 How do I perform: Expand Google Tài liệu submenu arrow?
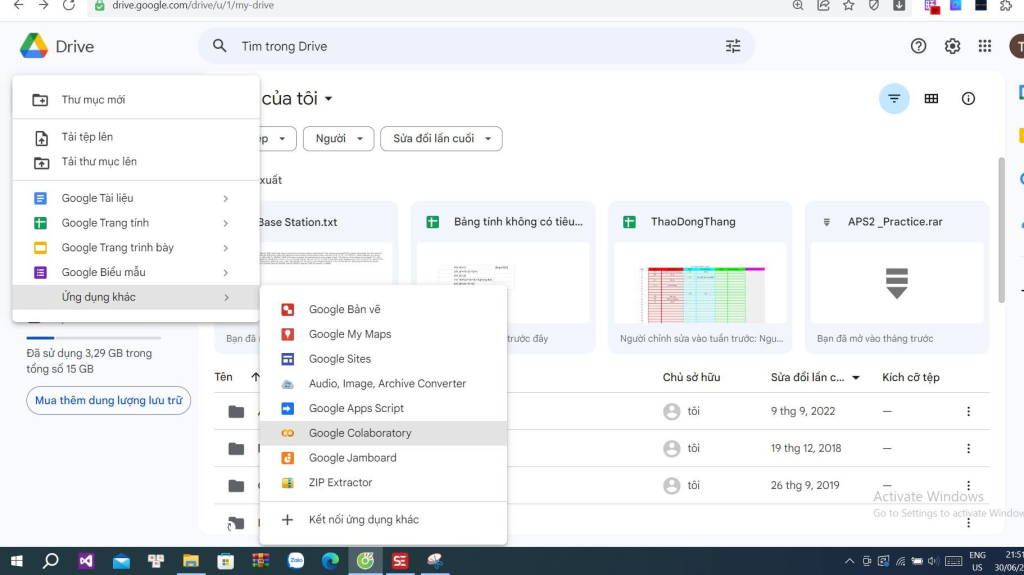(226, 199)
